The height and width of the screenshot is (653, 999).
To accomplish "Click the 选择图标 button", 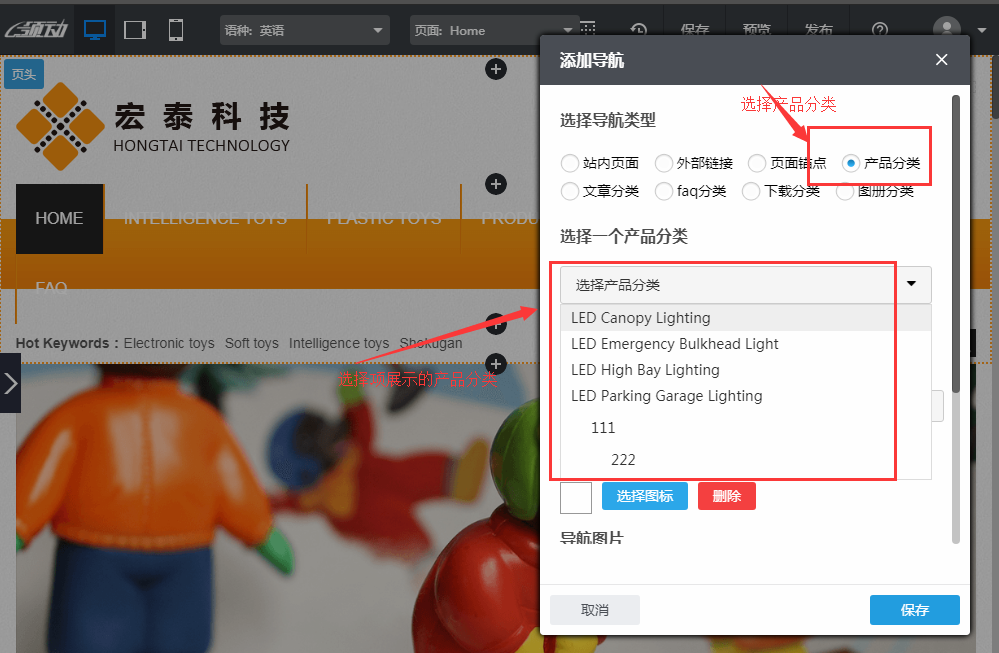I will coord(644,496).
